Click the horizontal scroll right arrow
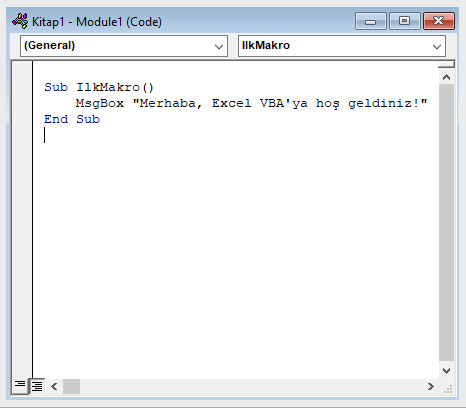Image resolution: width=466 pixels, height=408 pixels. [431, 386]
